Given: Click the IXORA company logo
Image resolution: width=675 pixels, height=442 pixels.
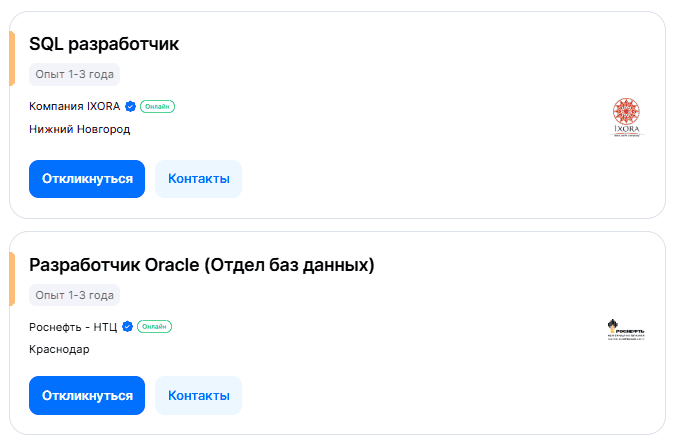Looking at the screenshot, I should click(x=627, y=117).
